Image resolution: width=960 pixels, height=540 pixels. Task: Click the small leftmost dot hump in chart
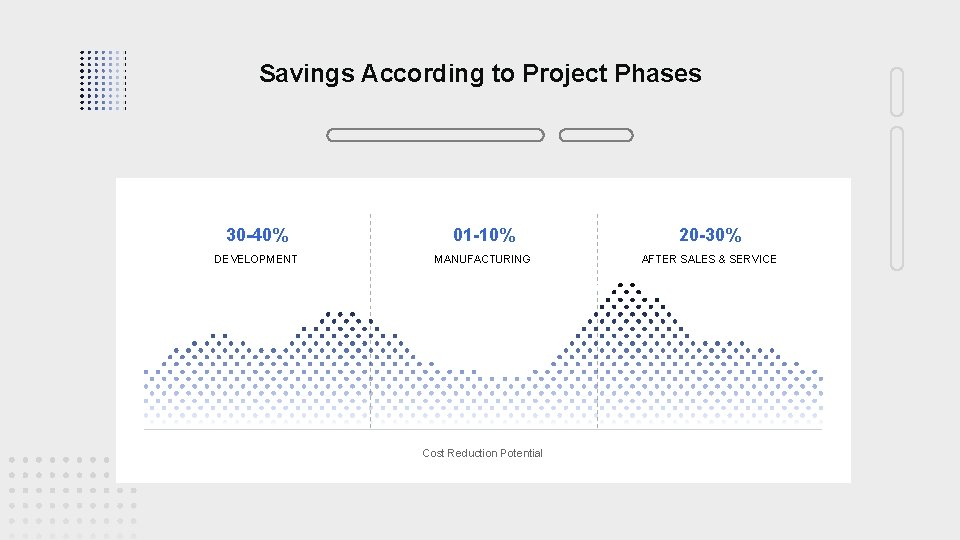click(216, 348)
